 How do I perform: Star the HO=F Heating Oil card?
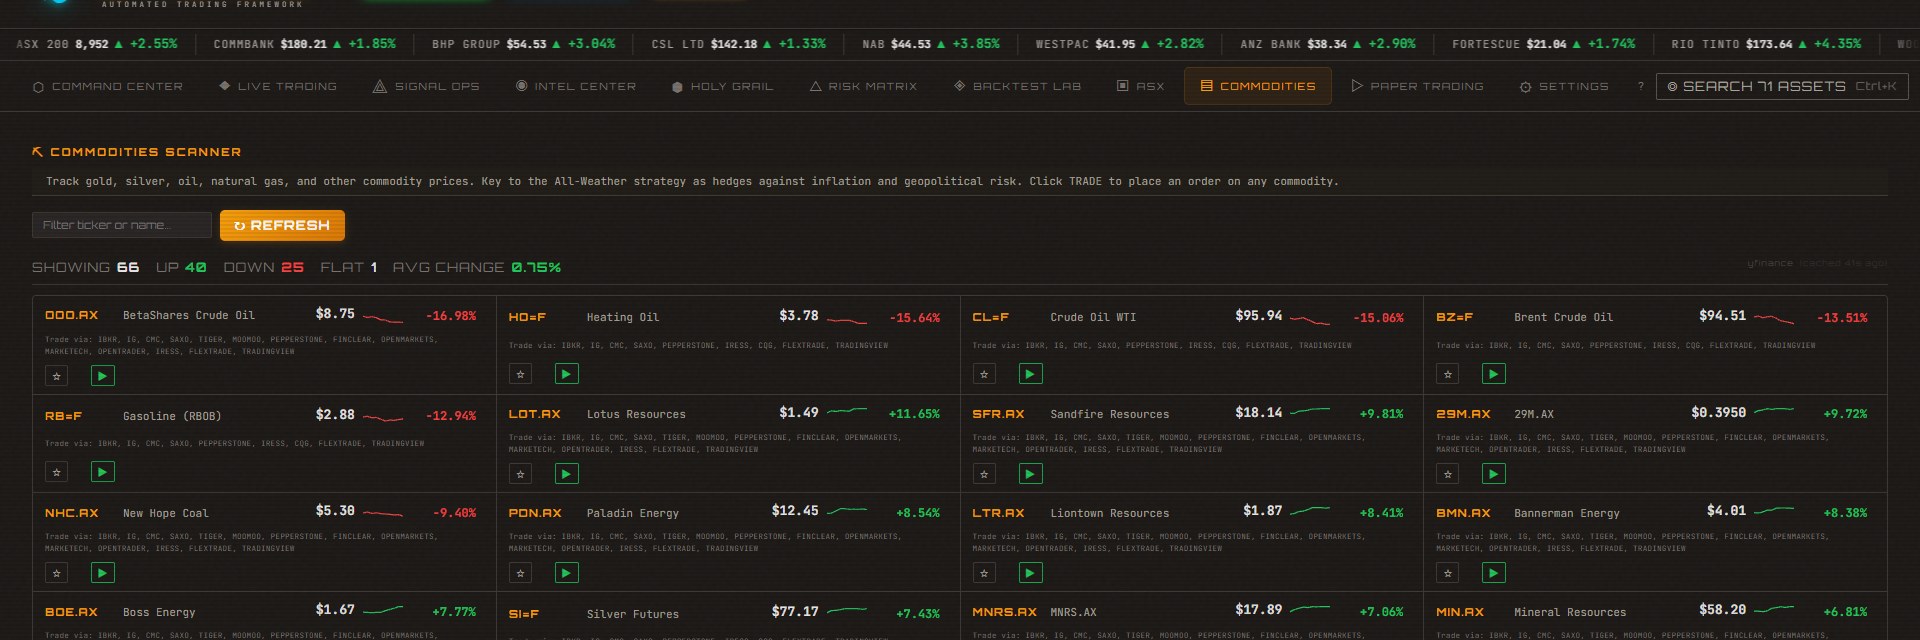(x=521, y=374)
